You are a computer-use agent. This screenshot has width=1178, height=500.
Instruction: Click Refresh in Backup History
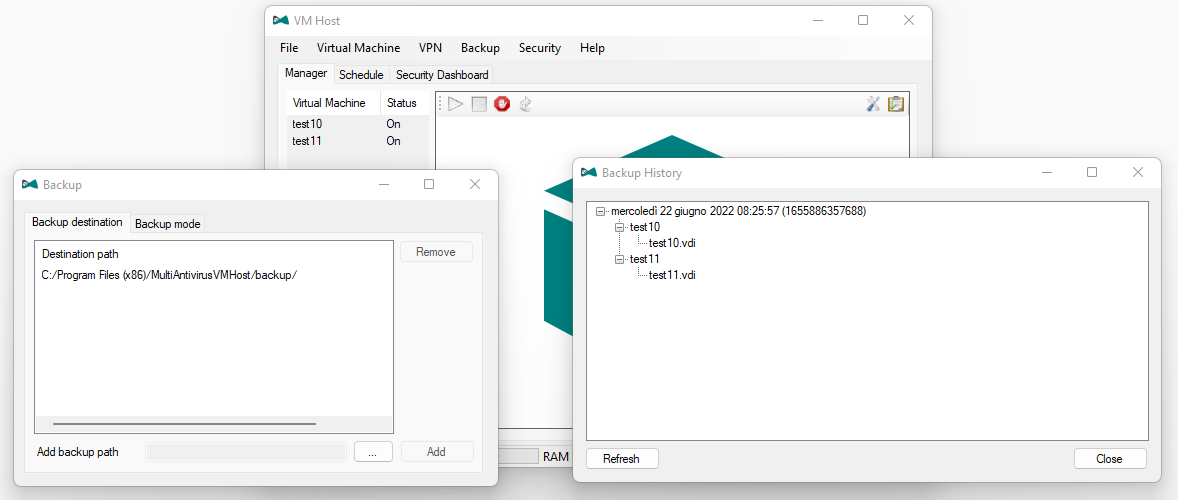pyautogui.click(x=622, y=459)
